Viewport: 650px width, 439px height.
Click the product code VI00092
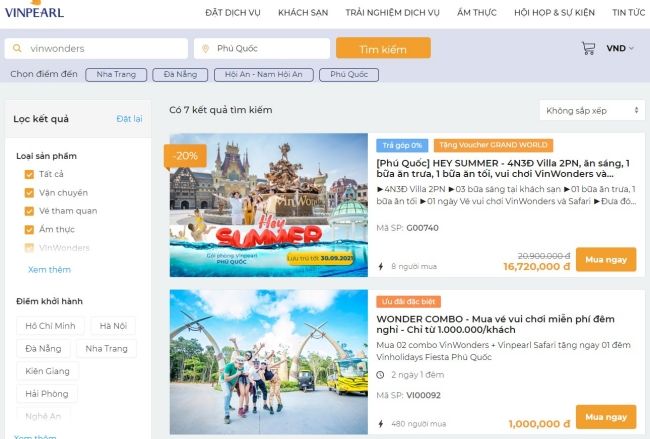(423, 395)
